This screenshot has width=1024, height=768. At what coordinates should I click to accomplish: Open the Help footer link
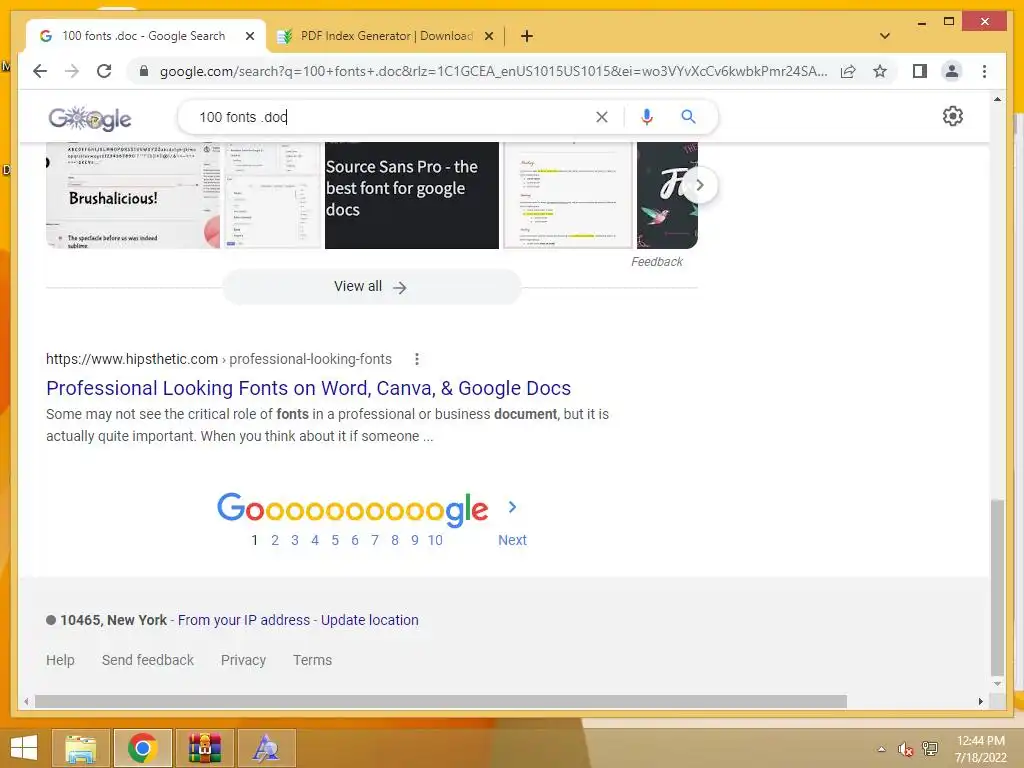pyautogui.click(x=60, y=660)
